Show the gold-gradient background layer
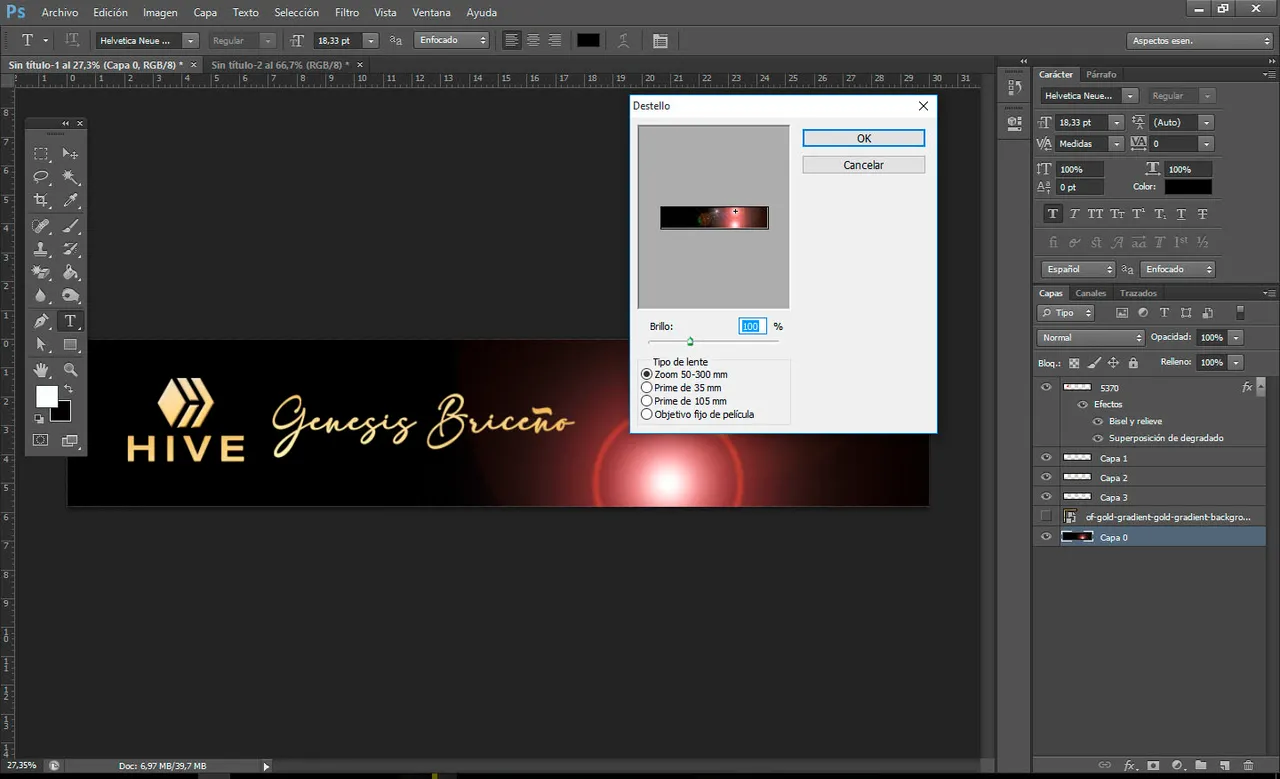1280x779 pixels. point(1046,516)
